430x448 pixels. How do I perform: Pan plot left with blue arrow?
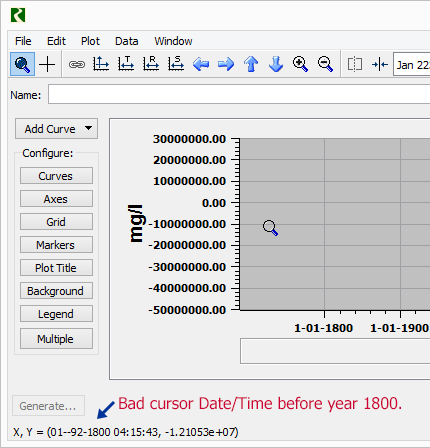point(201,64)
